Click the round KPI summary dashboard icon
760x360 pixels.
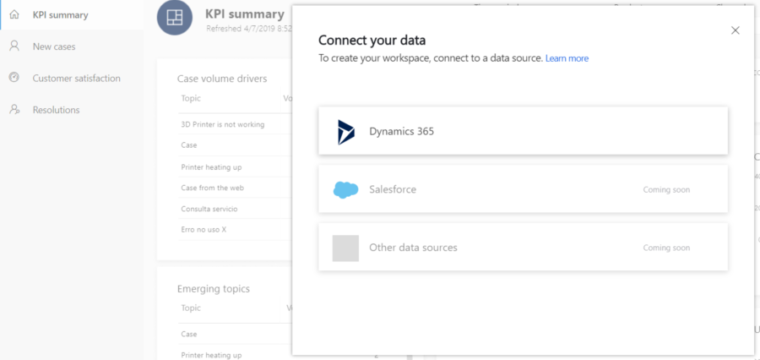pos(174,17)
